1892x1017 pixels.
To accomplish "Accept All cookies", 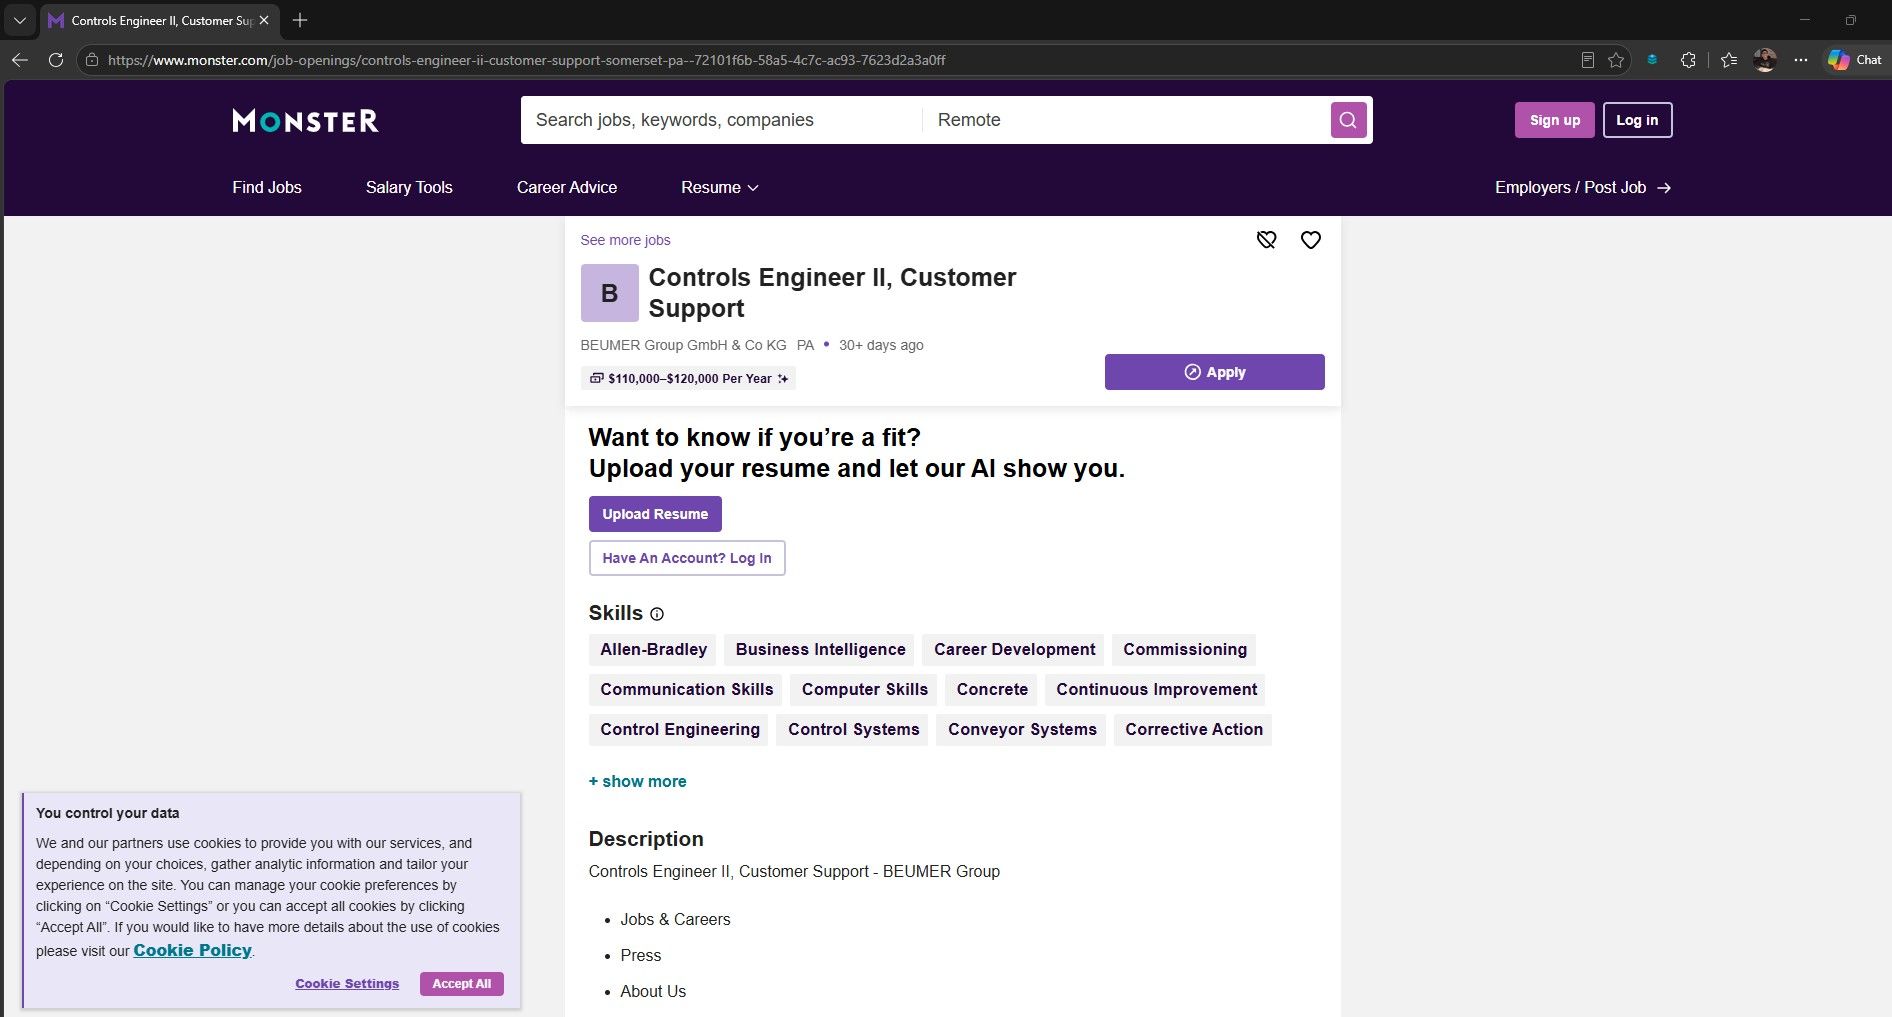I will pyautogui.click(x=462, y=984).
